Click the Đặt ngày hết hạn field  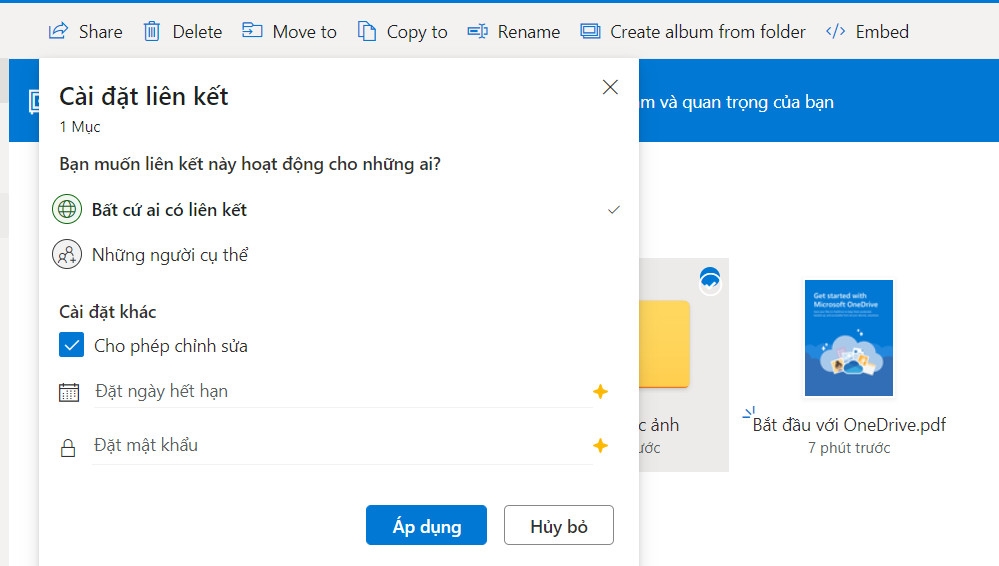[x=343, y=391]
